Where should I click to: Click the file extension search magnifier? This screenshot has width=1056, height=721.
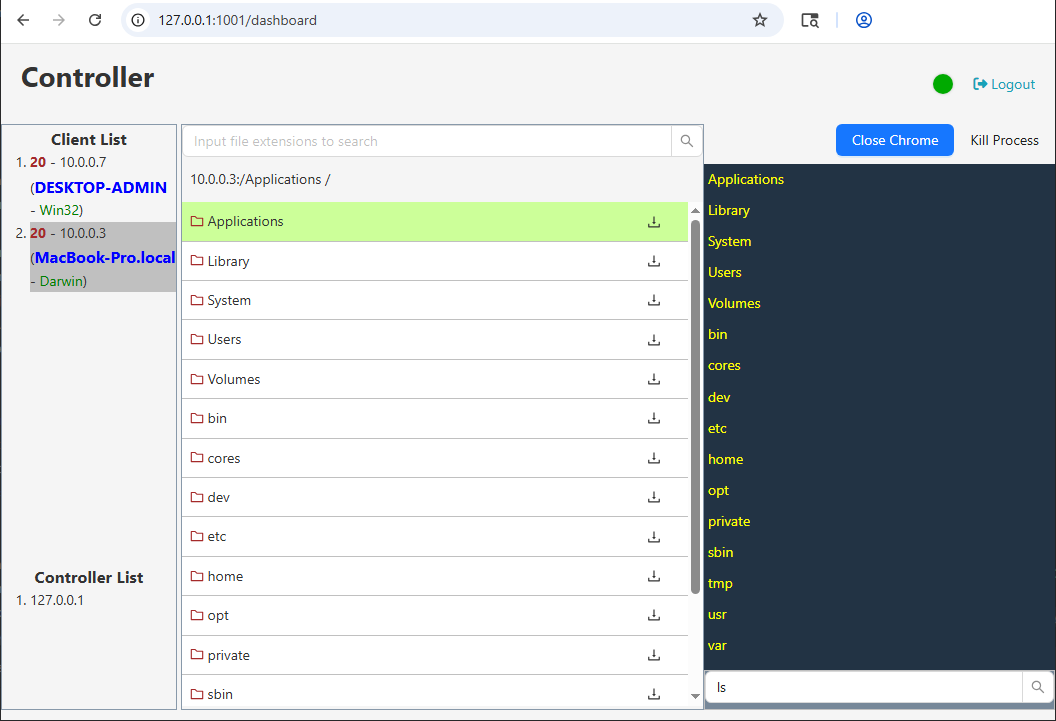tap(686, 141)
